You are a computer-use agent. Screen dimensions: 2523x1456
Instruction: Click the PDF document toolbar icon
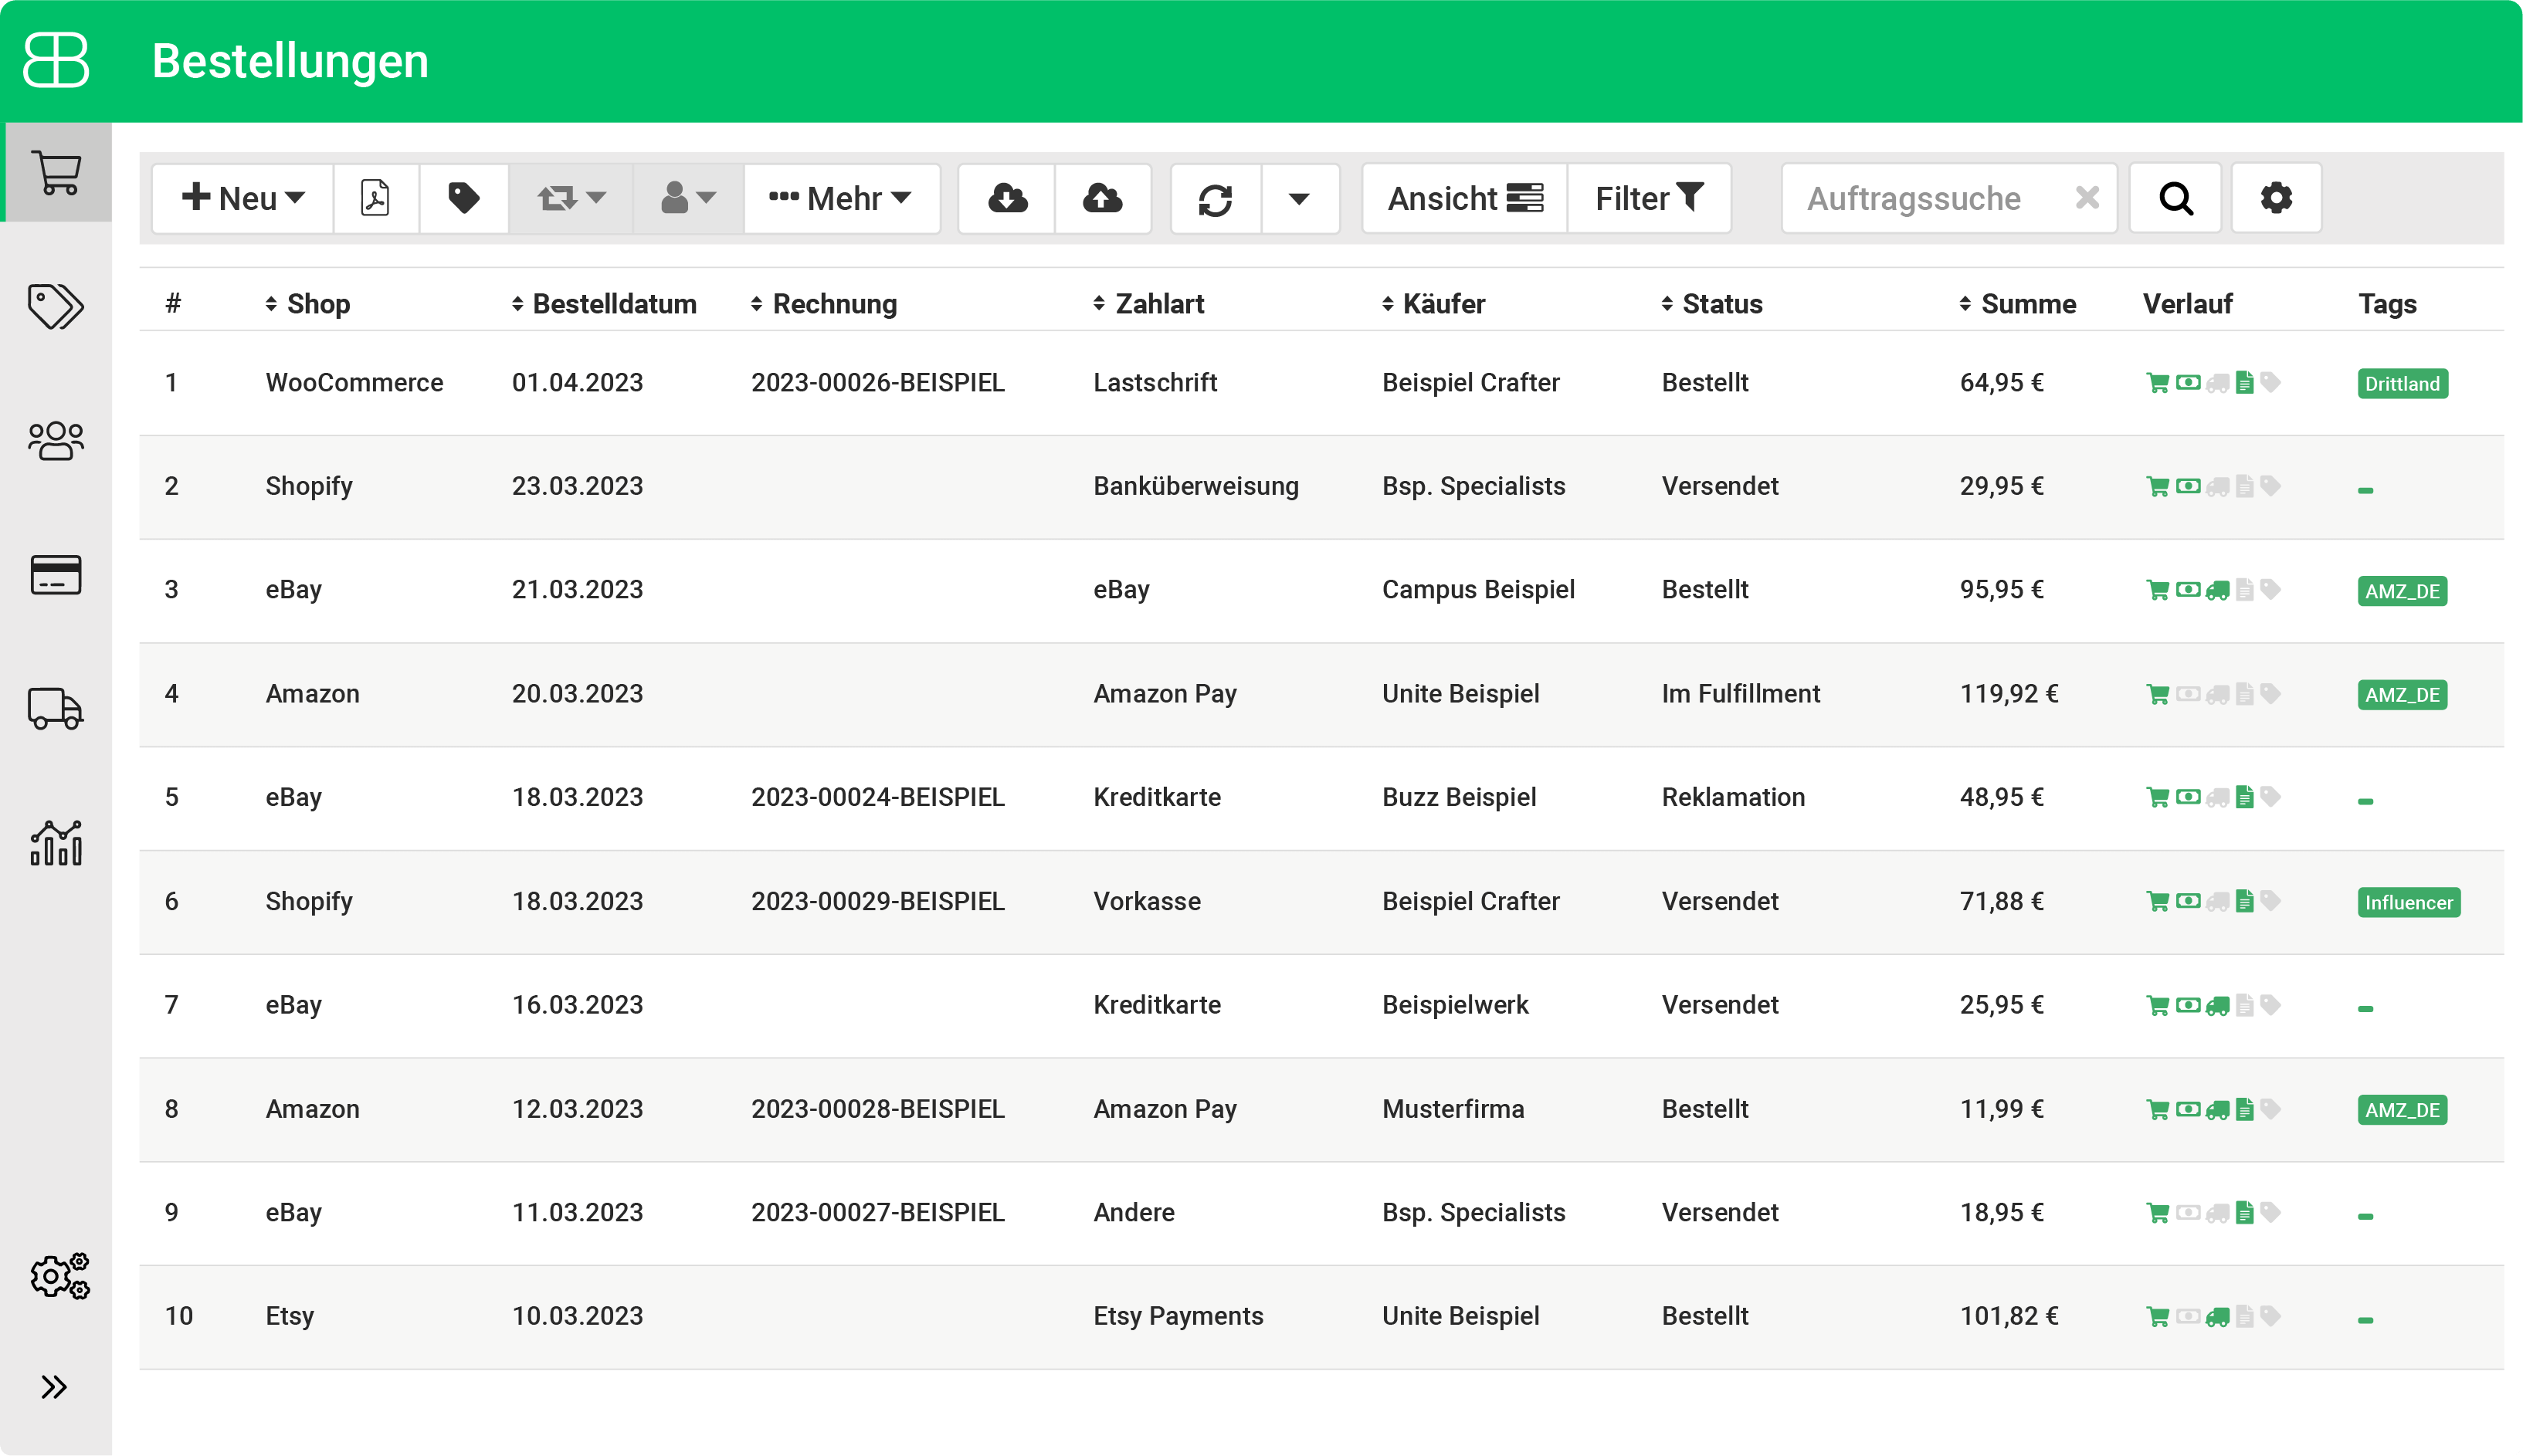[376, 198]
